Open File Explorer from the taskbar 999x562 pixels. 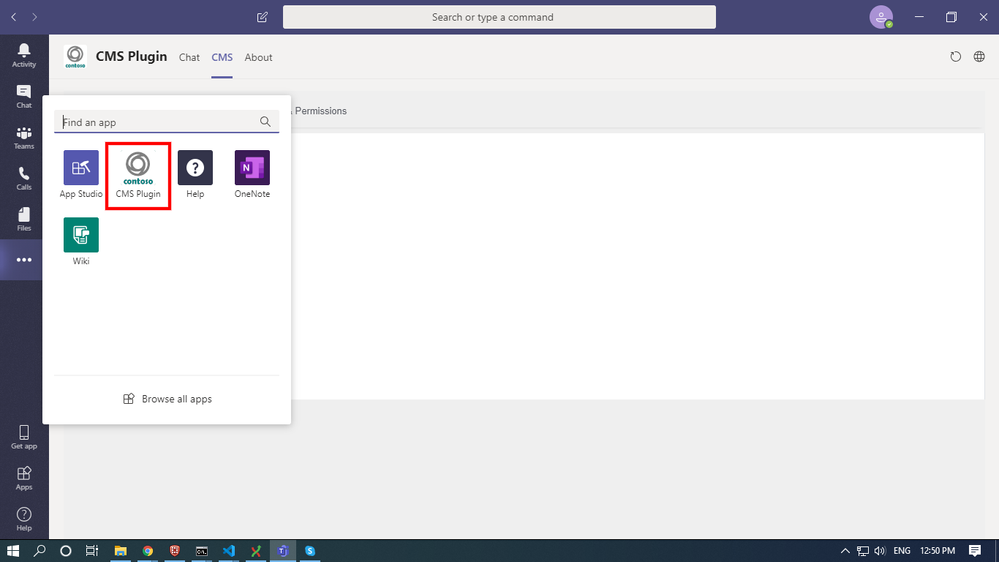point(120,551)
